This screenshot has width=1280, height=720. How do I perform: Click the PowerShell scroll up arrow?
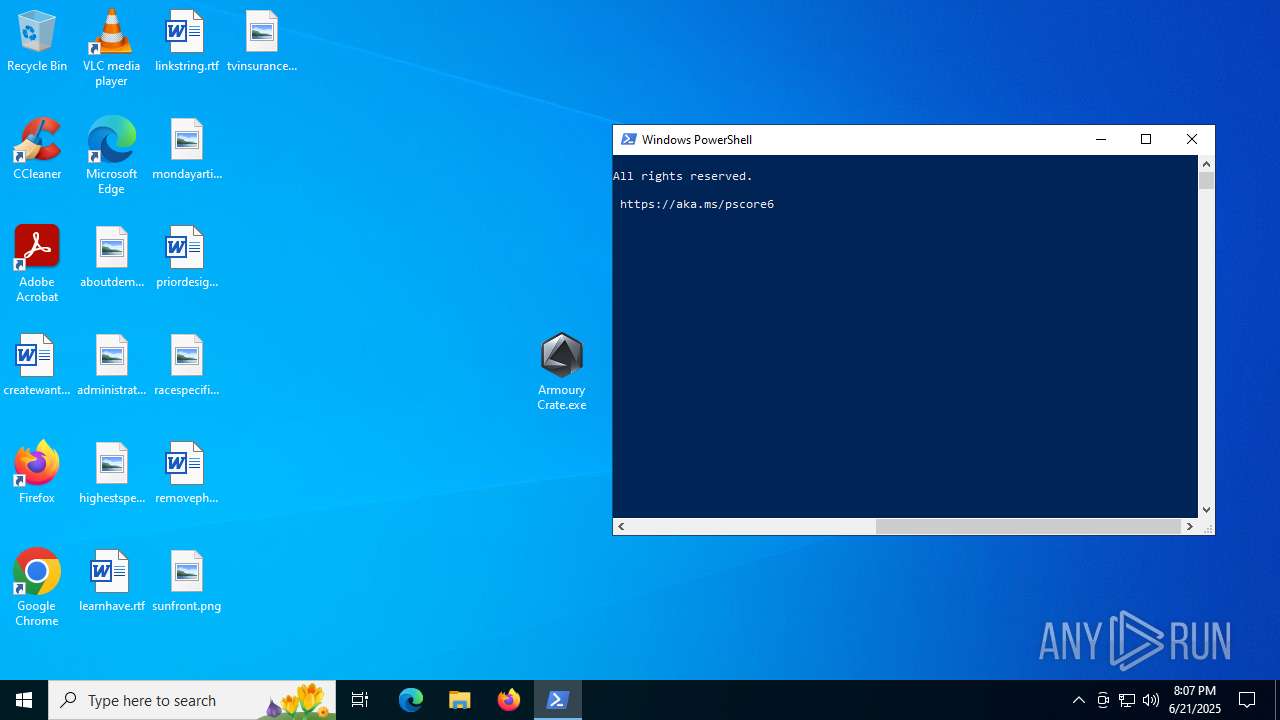click(1206, 164)
